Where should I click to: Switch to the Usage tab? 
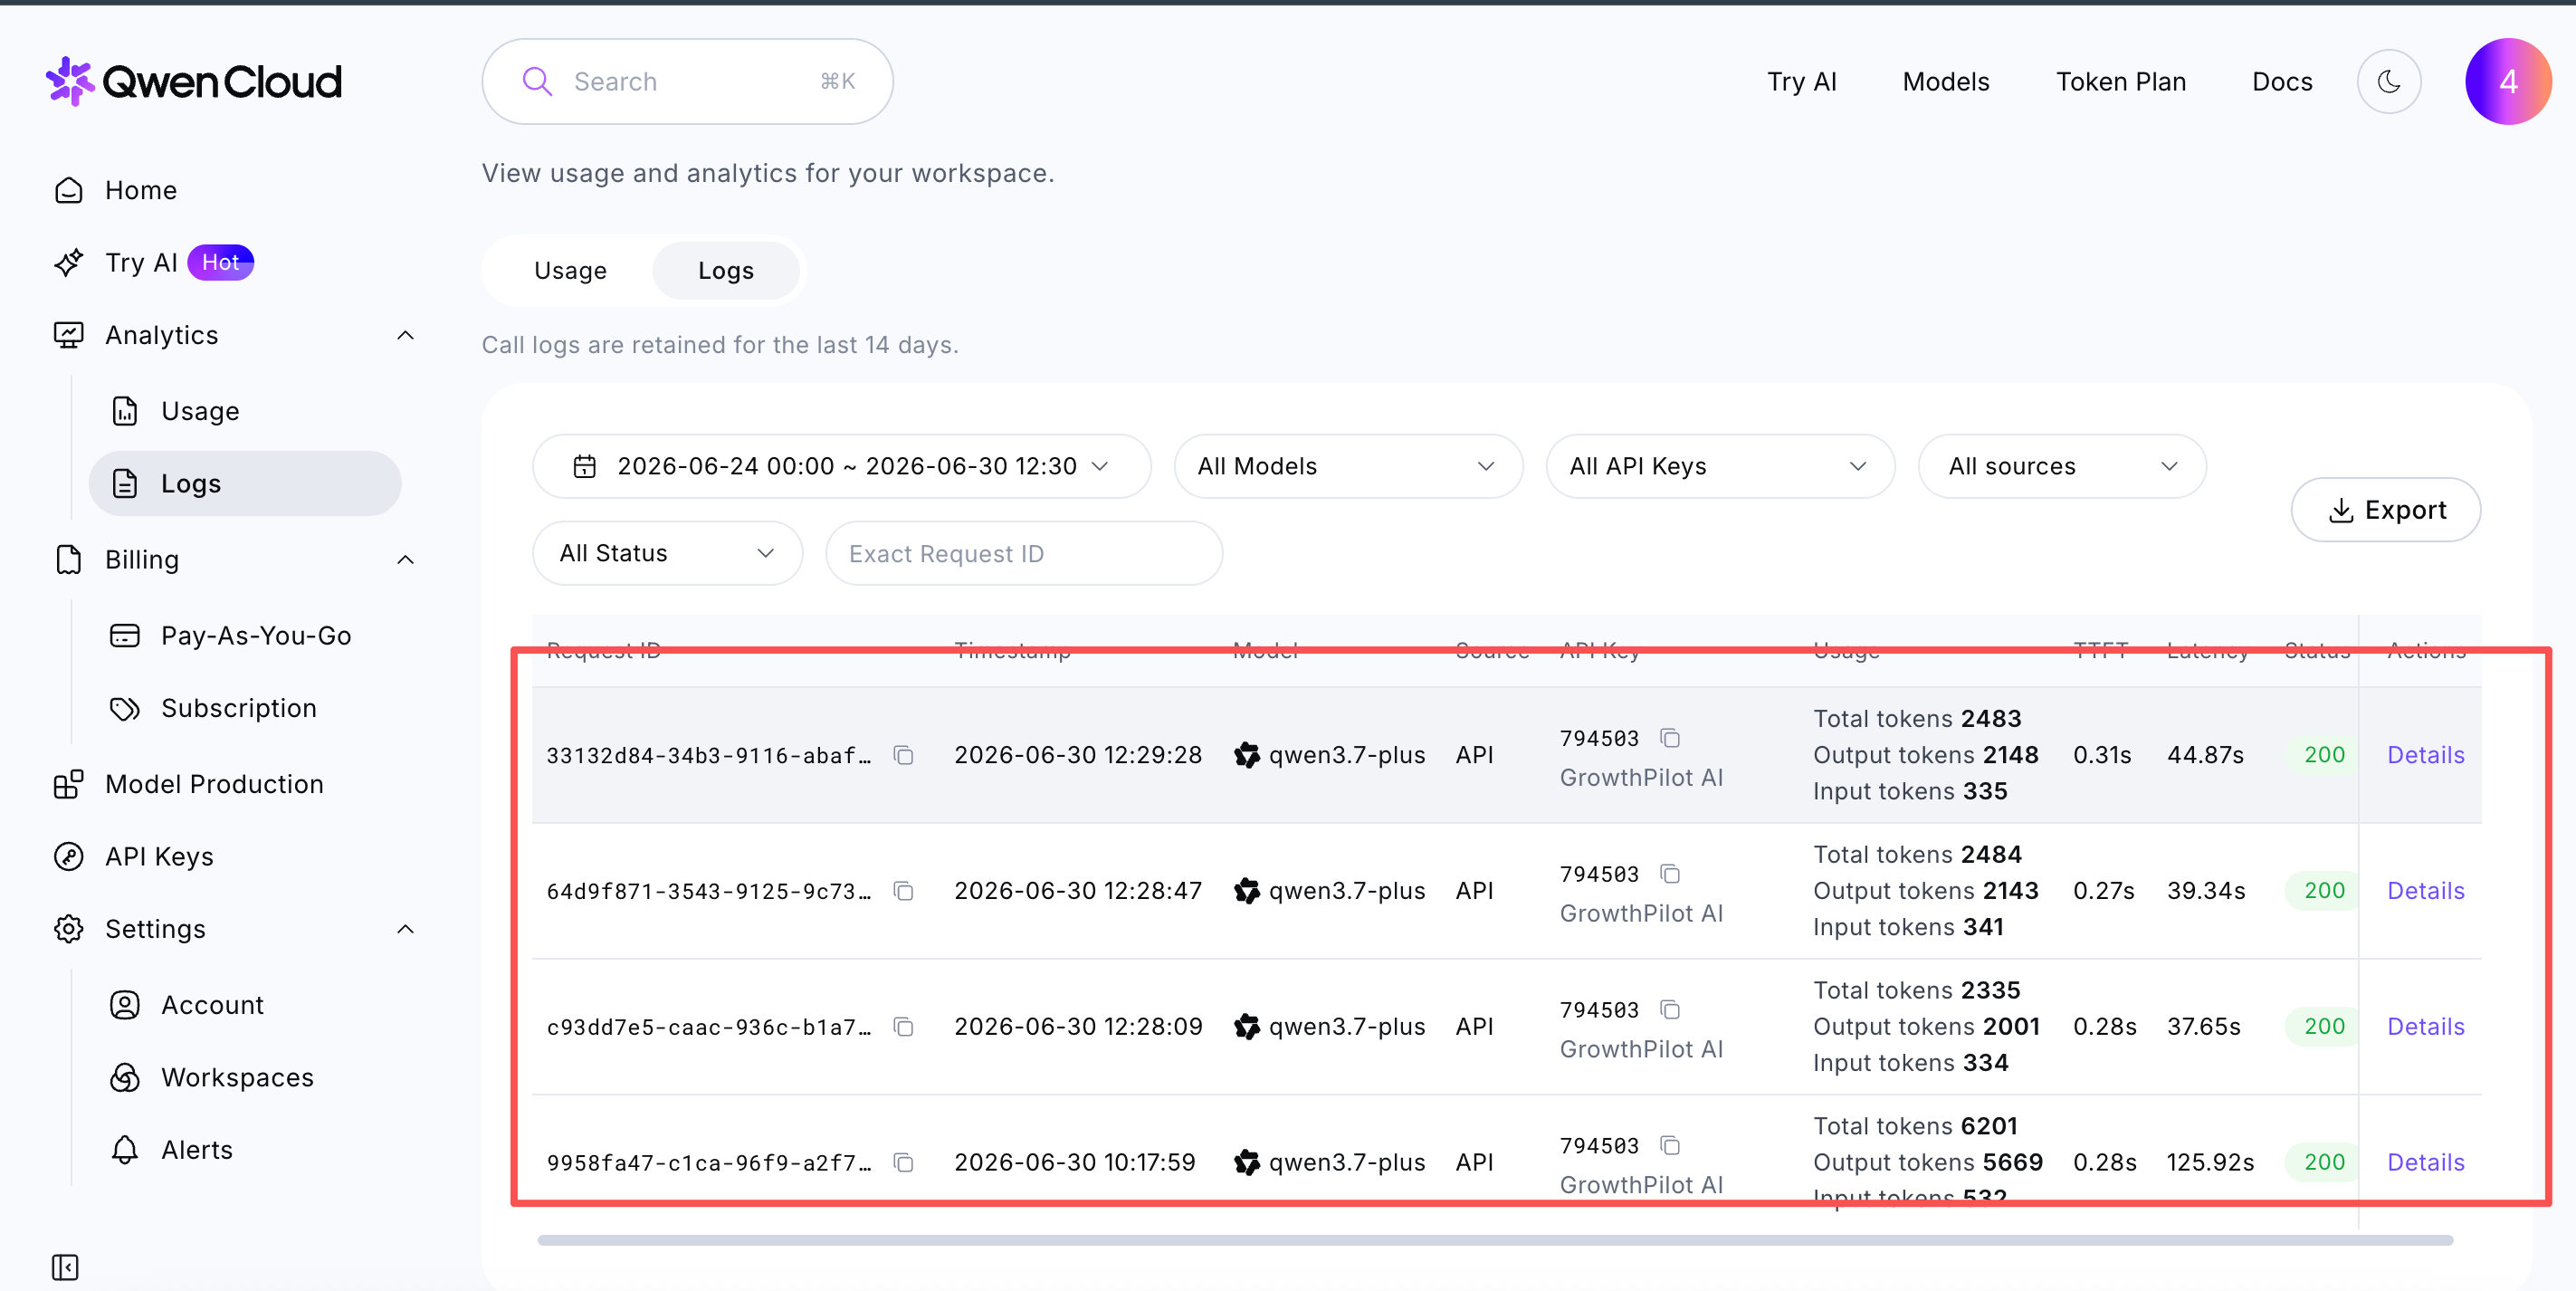(570, 271)
